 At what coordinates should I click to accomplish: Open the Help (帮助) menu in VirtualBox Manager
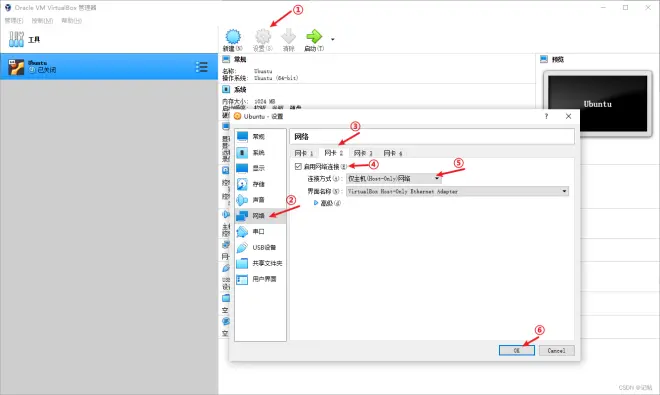[x=72, y=20]
